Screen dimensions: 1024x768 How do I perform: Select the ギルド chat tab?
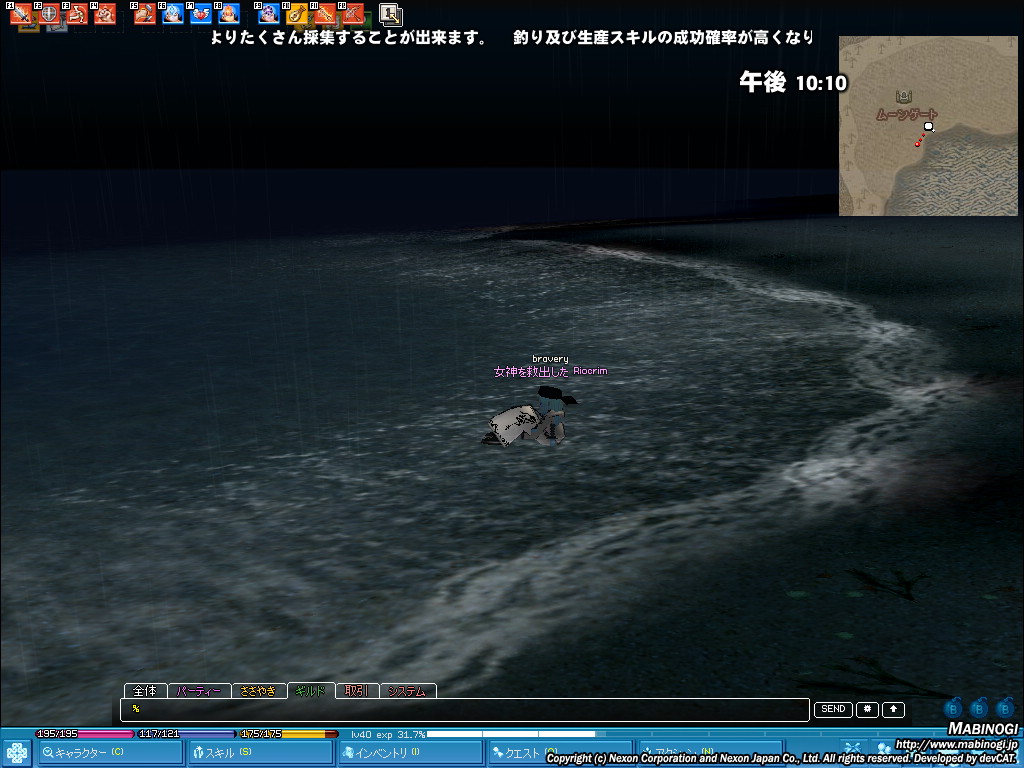(311, 691)
